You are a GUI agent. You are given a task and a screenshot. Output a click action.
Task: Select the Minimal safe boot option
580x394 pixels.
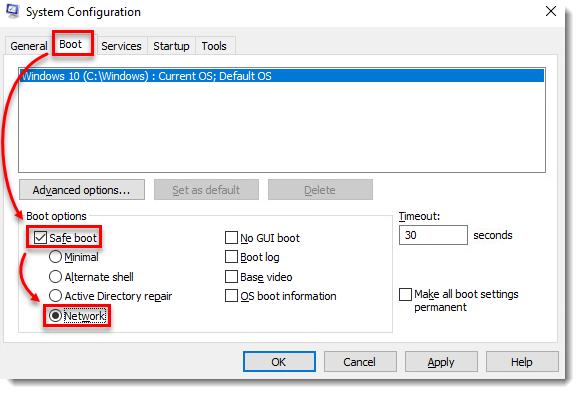click(x=55, y=257)
